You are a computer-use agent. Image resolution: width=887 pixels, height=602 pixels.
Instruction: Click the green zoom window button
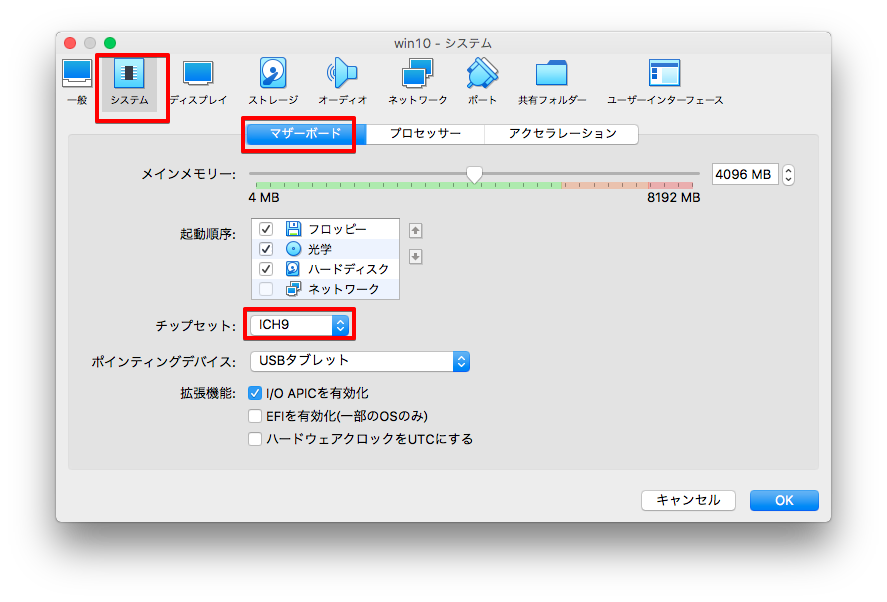pos(110,43)
